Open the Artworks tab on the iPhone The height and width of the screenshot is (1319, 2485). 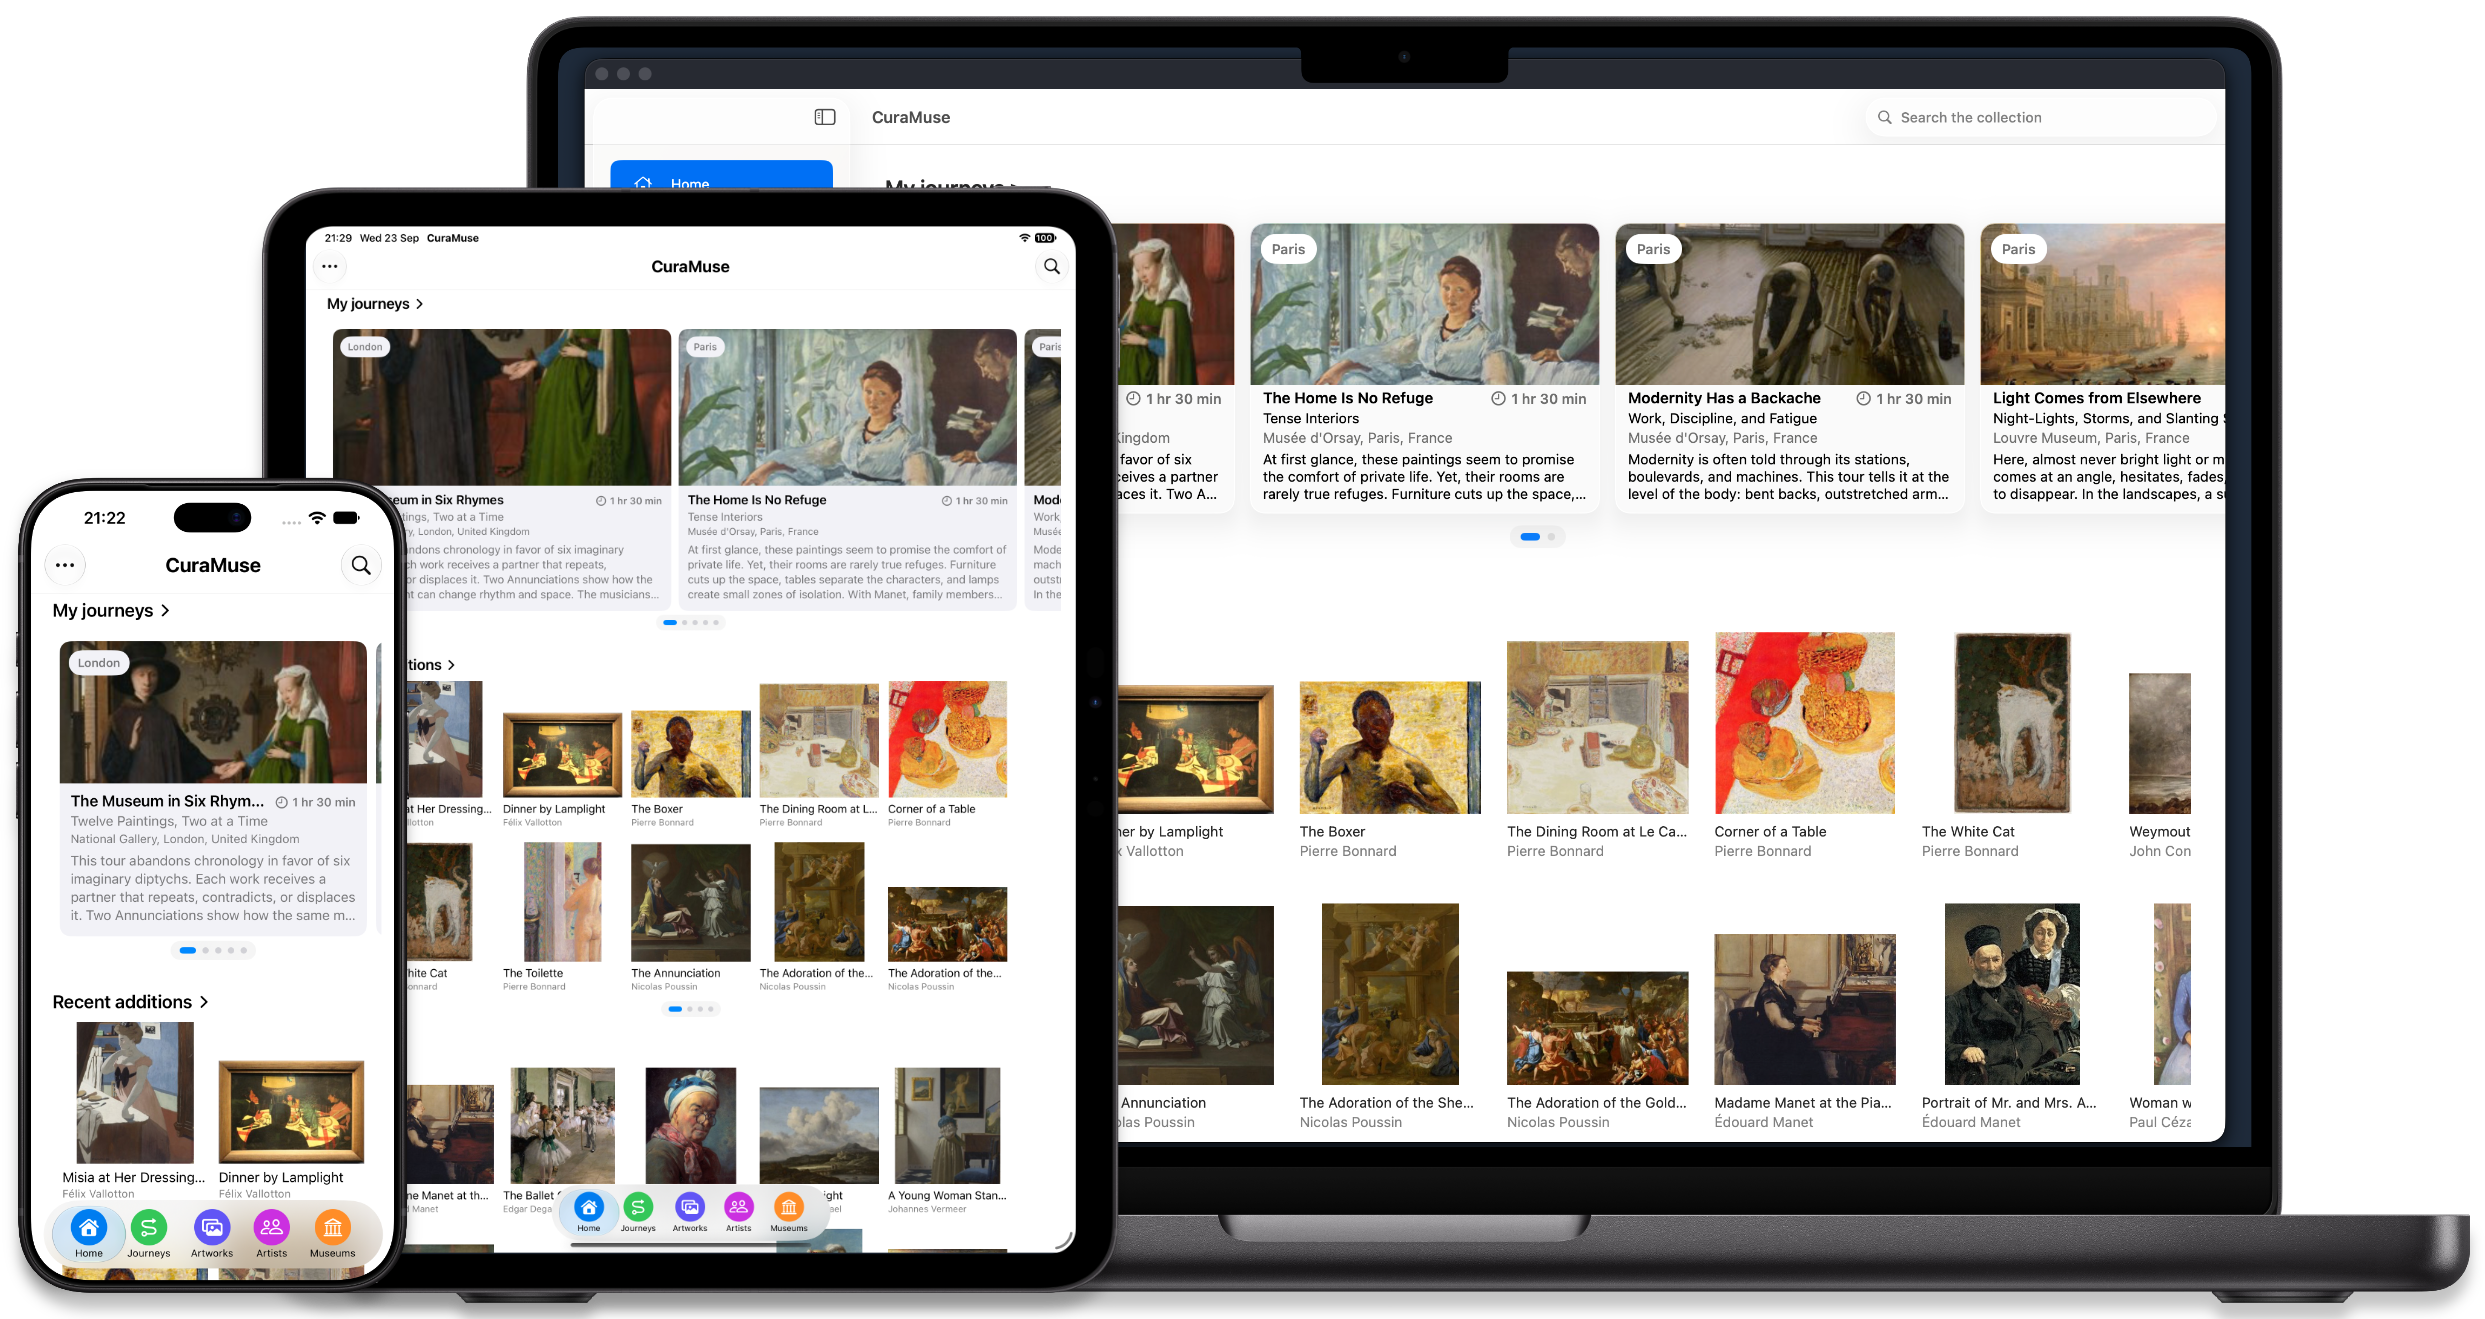tap(212, 1234)
